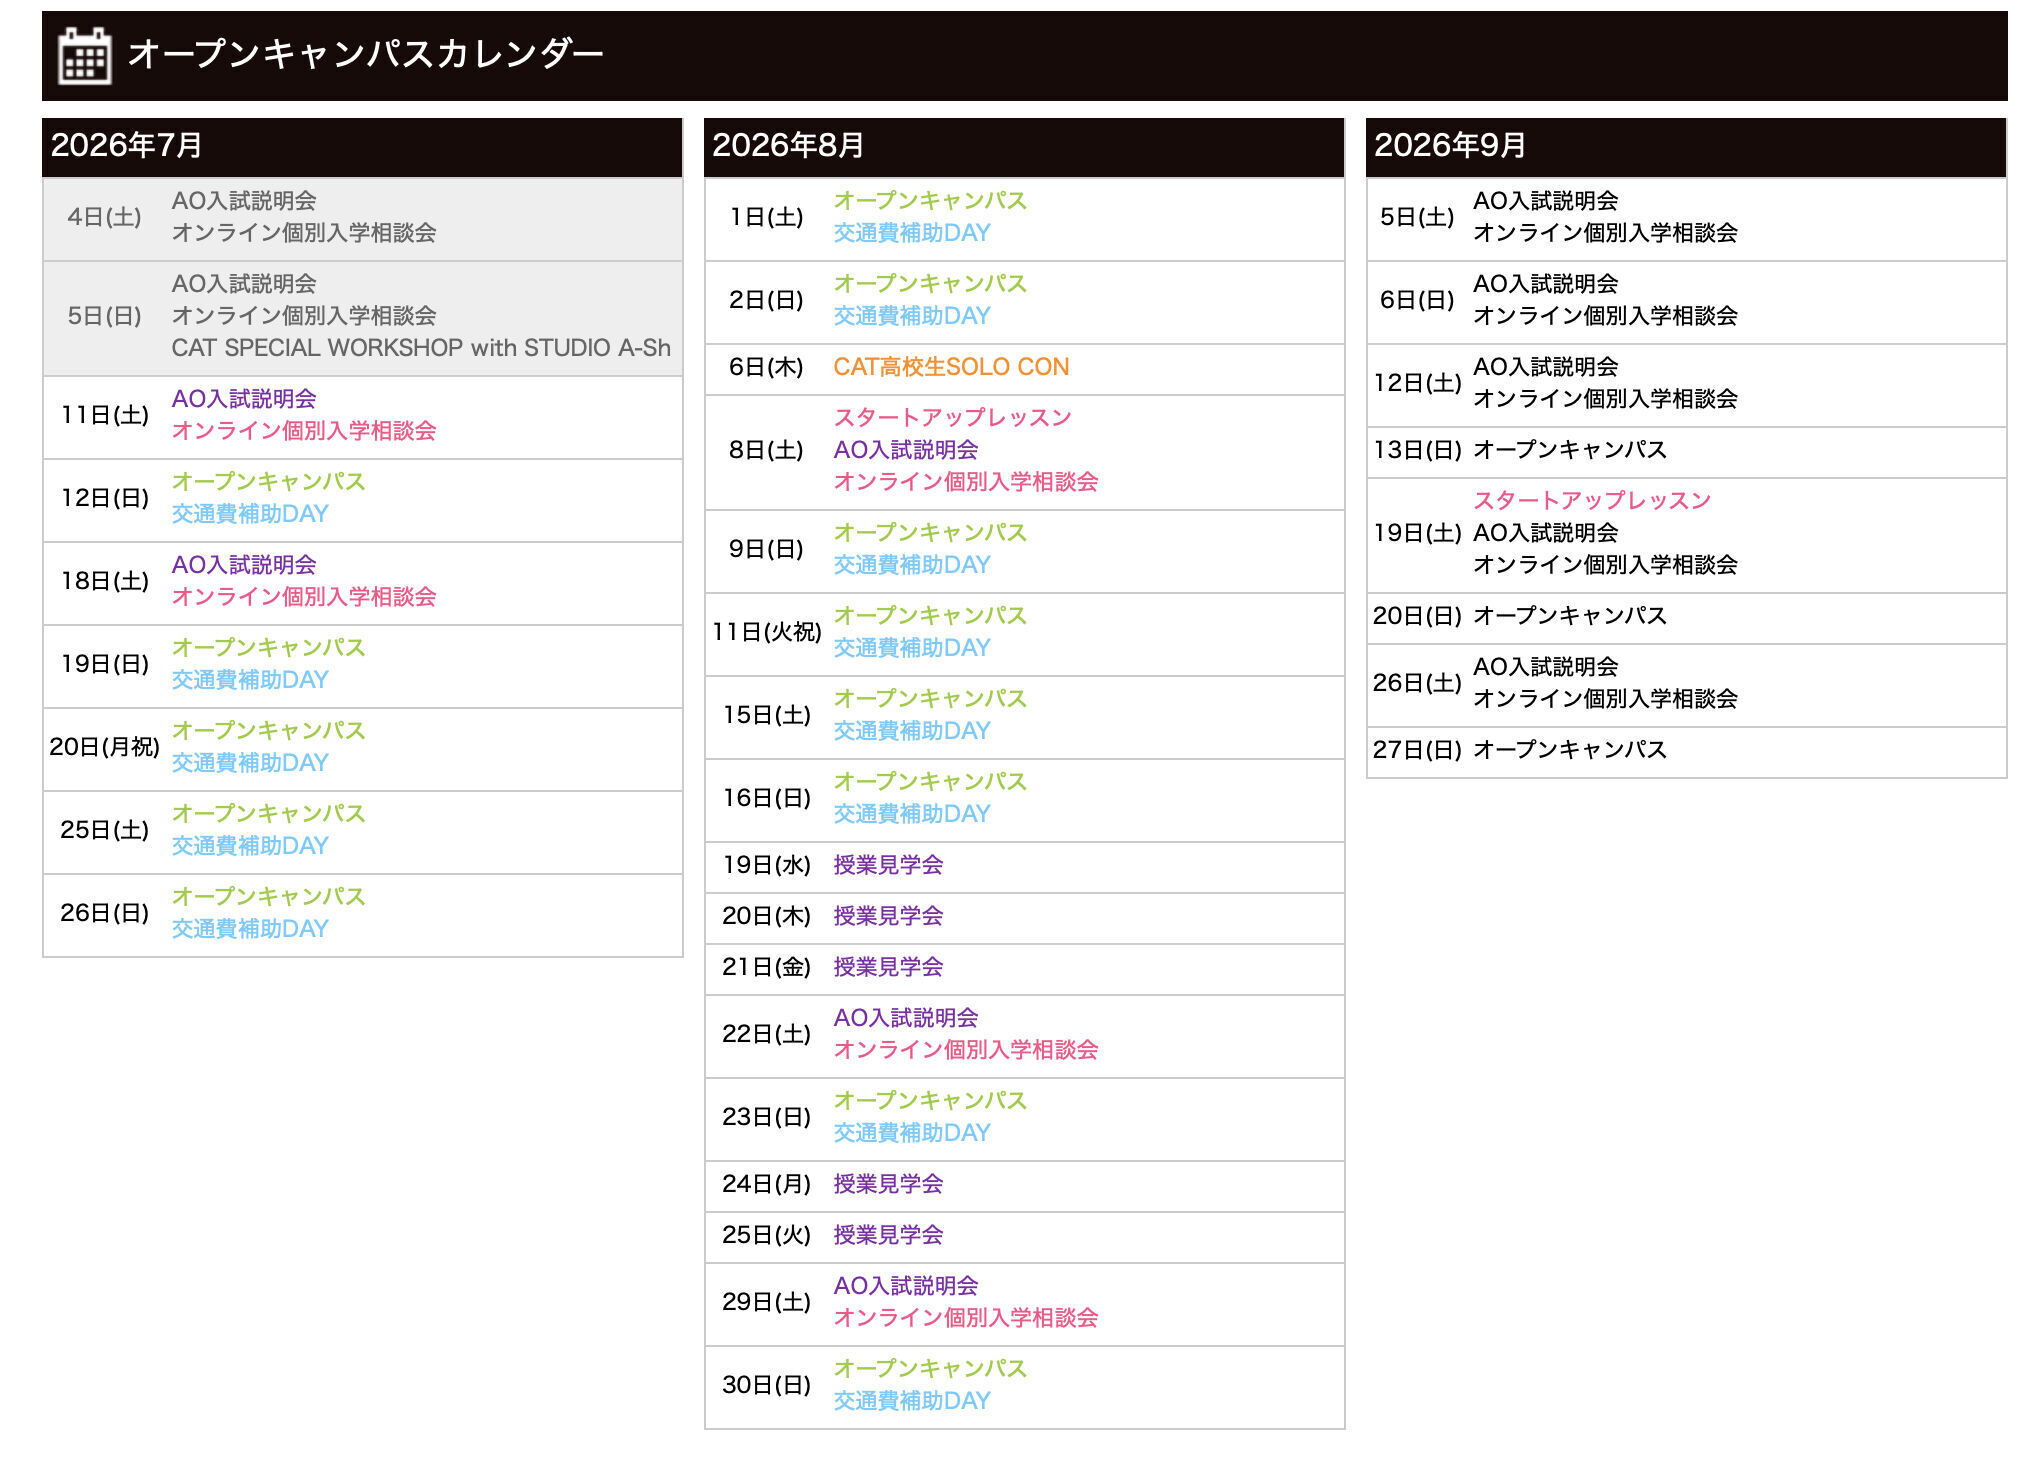Select the 2026年9月 month header
Viewport: 2030px width, 1460px height.
coord(1686,146)
